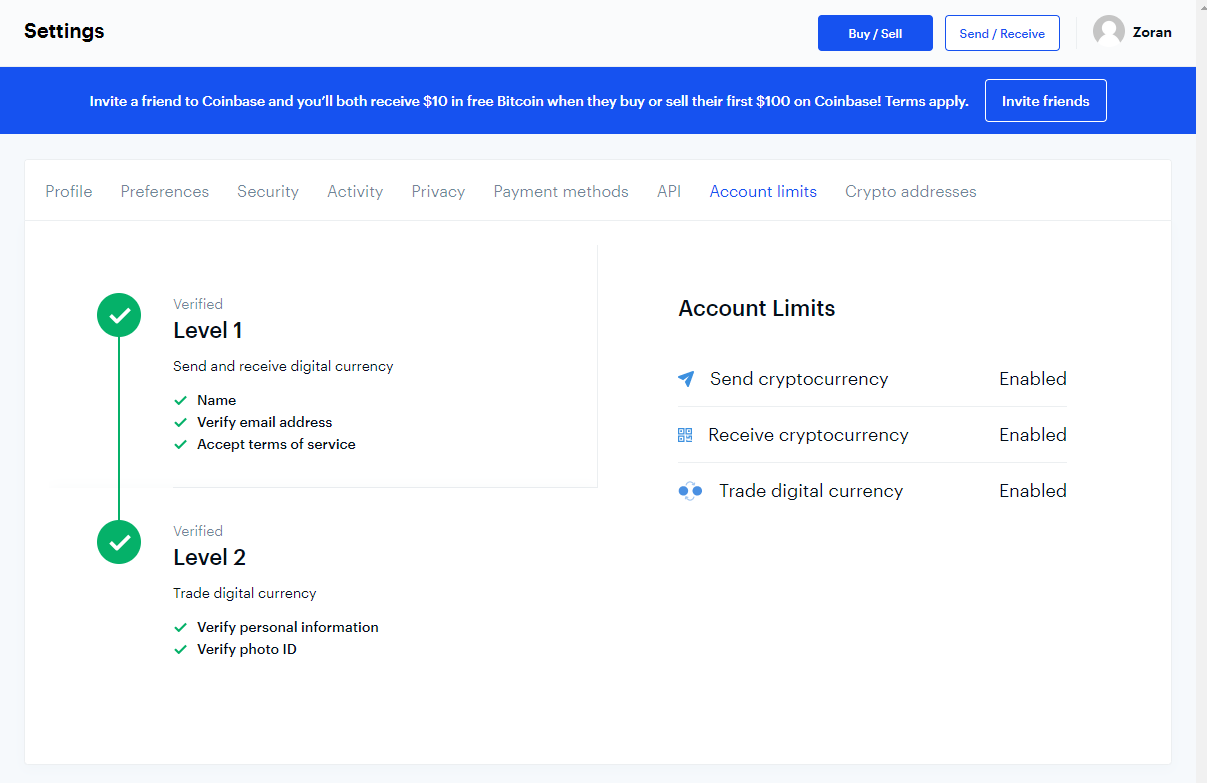The width and height of the screenshot is (1207, 783).
Task: Click the Send / Receive button
Action: 1002,33
